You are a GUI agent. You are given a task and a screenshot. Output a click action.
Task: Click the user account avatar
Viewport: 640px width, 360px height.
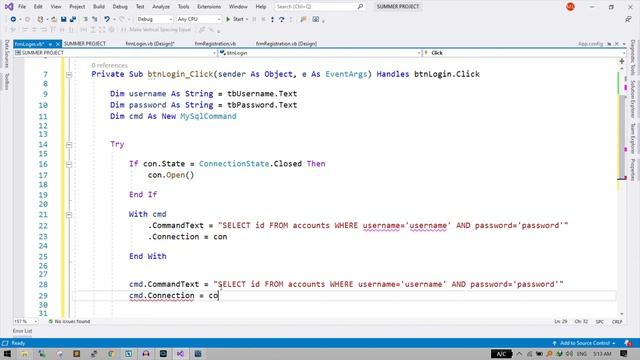coord(570,7)
